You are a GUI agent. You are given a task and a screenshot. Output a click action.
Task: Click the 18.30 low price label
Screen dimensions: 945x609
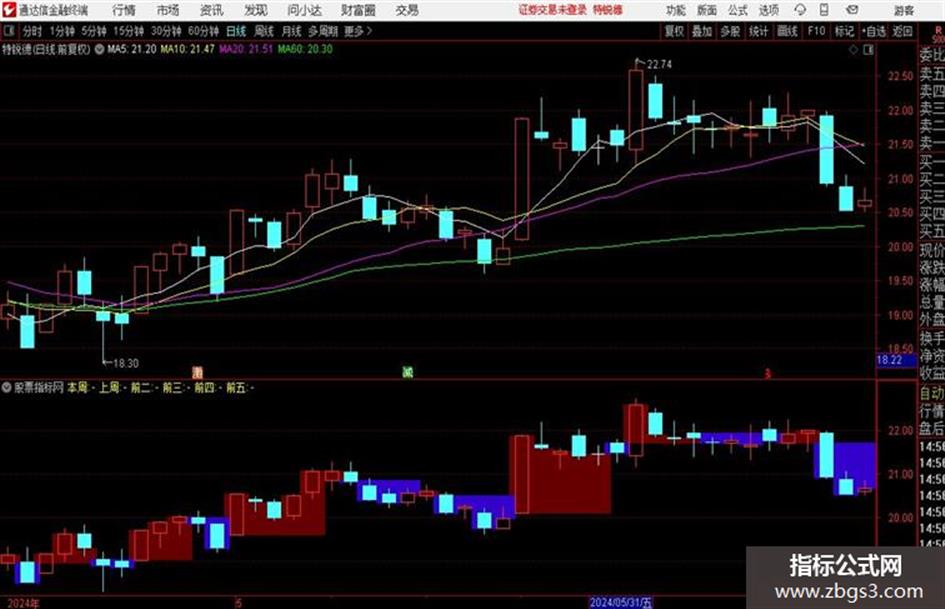coord(126,364)
